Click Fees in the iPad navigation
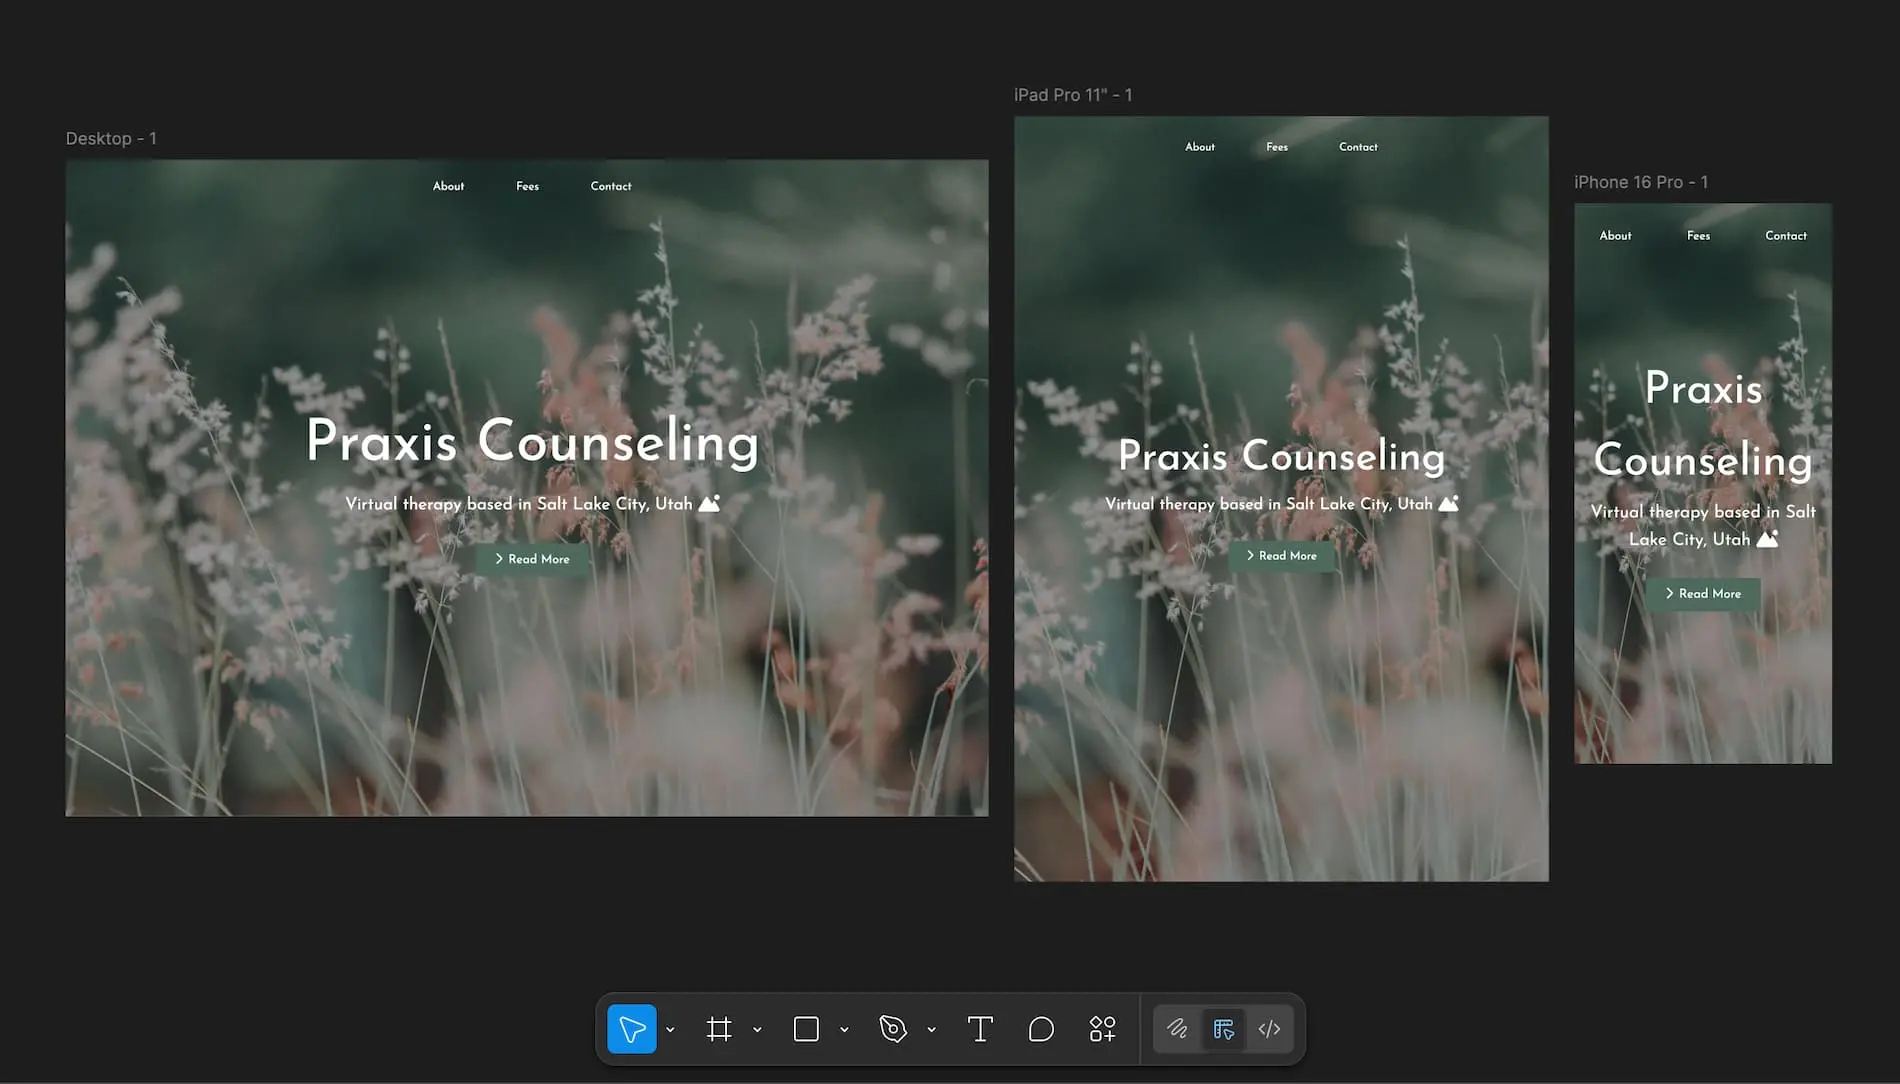This screenshot has width=1900, height=1084. 1277,146
